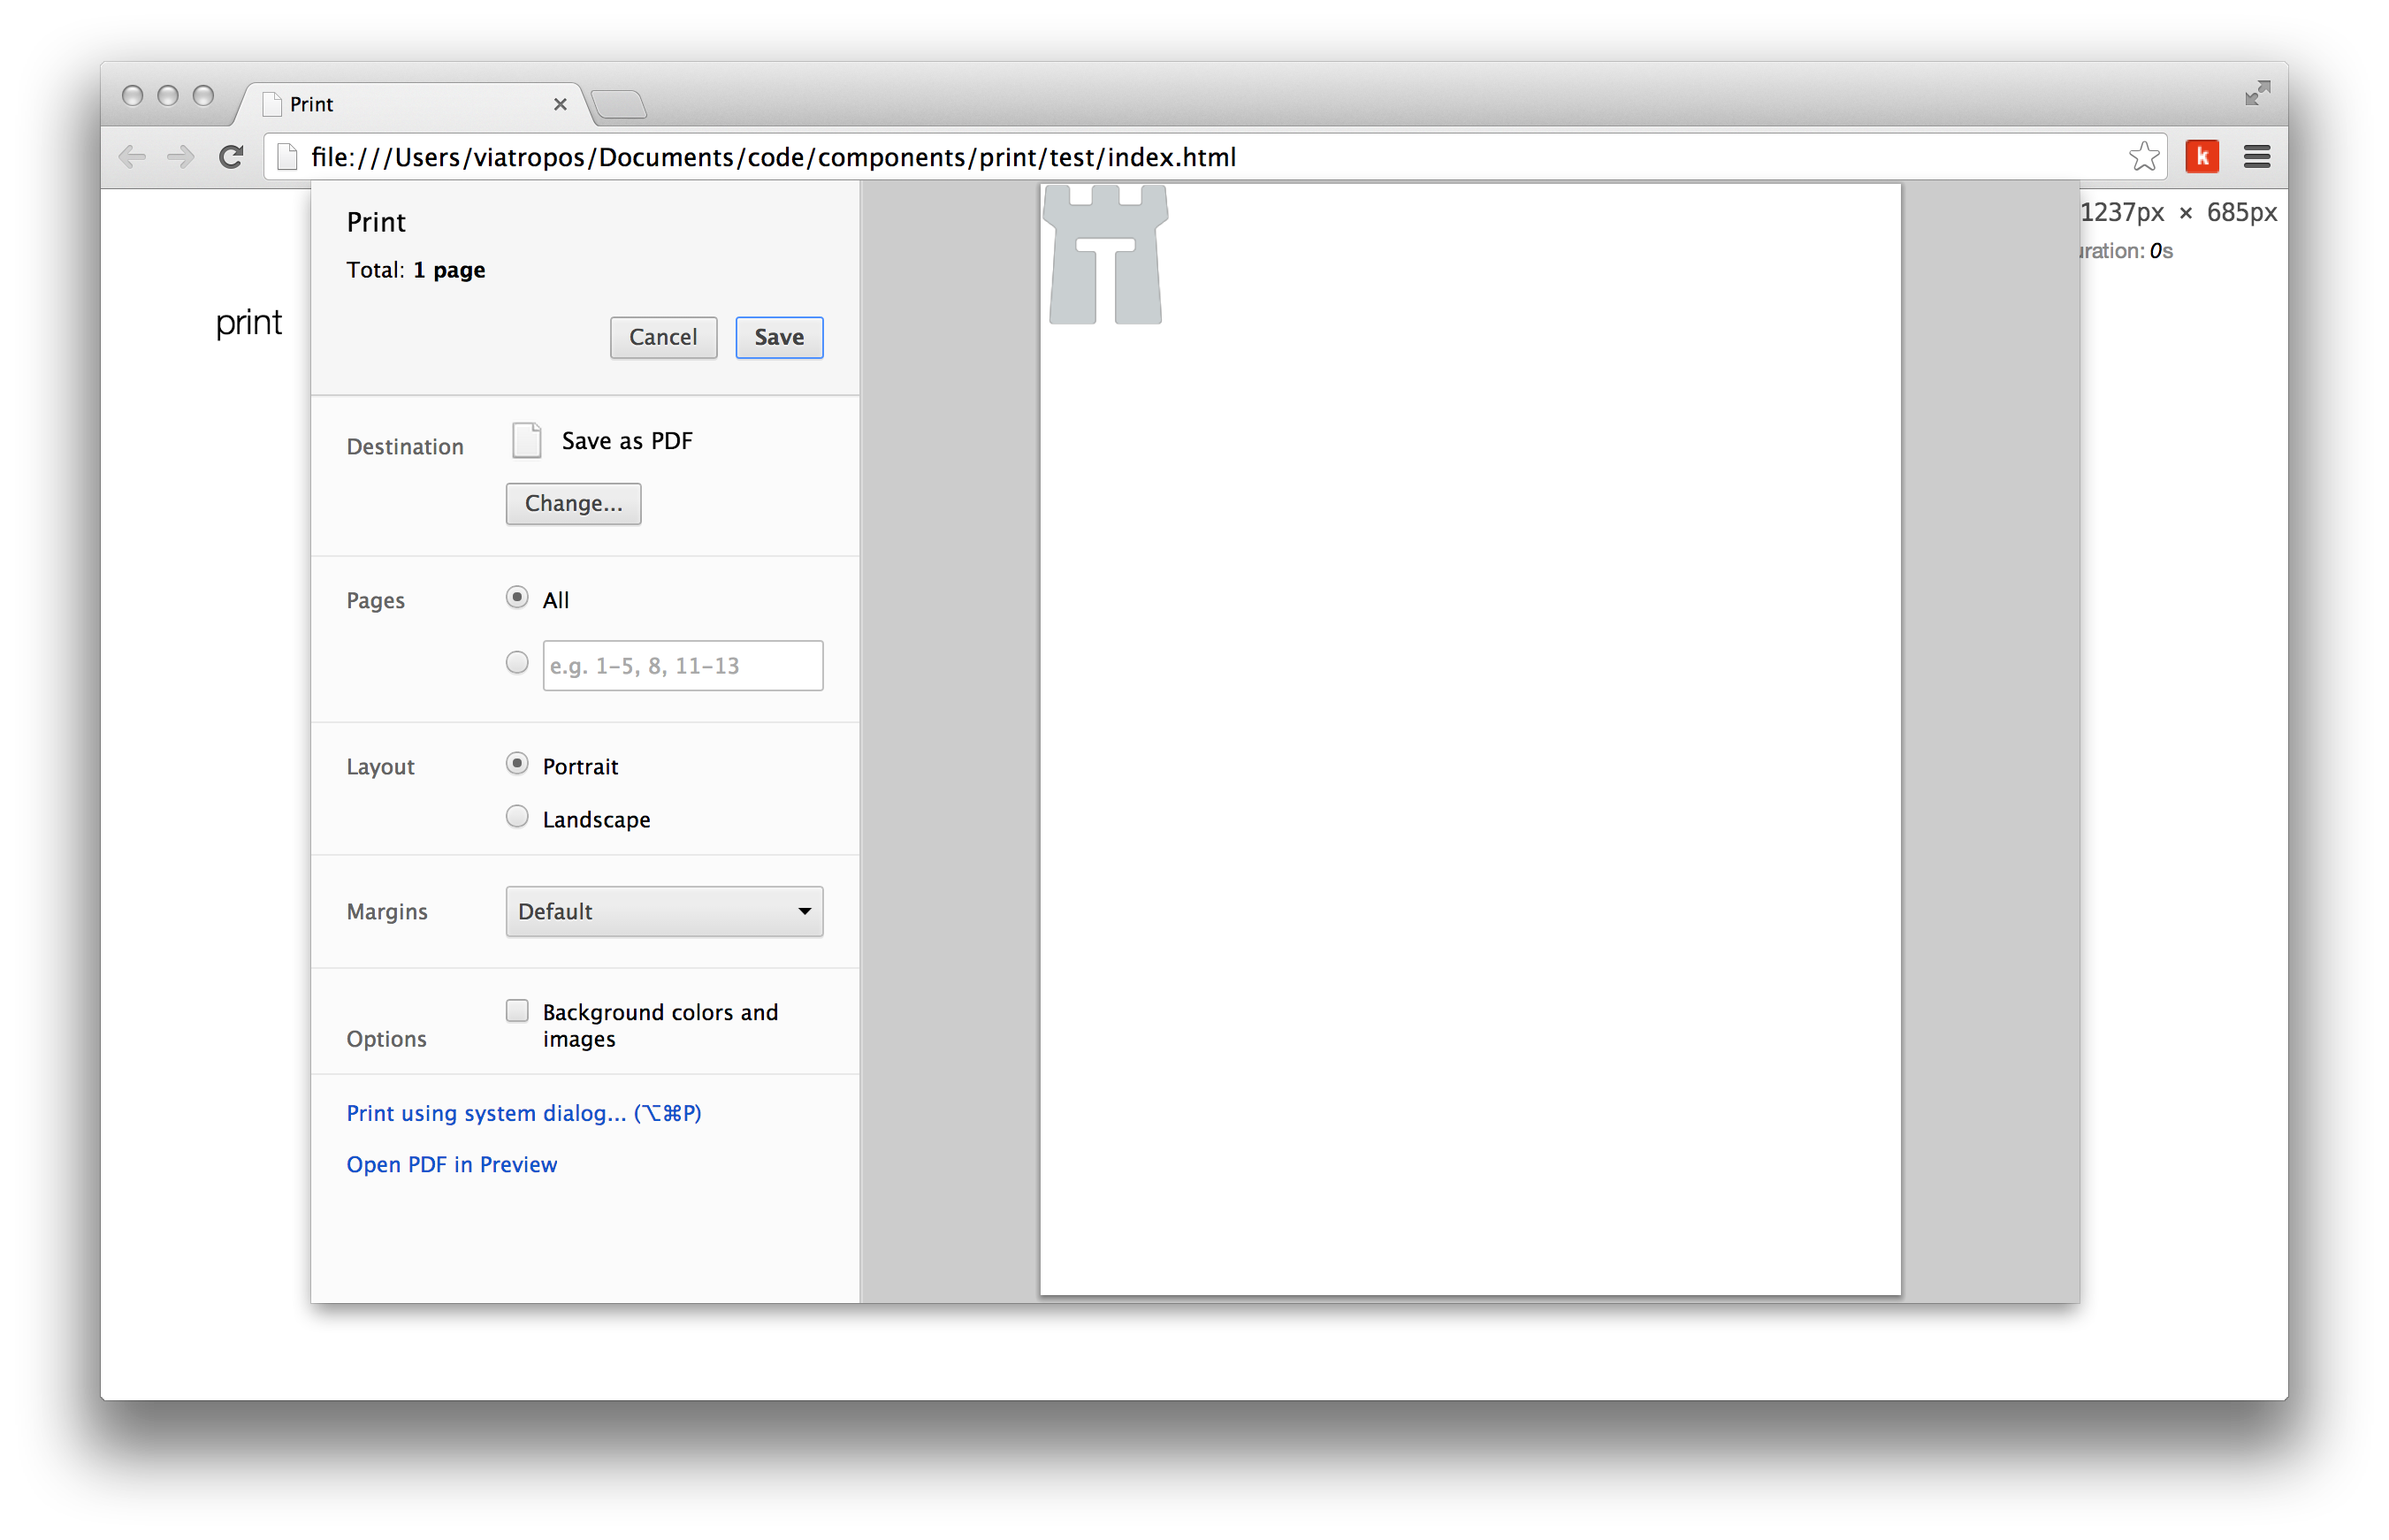2389x1540 pixels.
Task: Click the page icon in address bar
Action: click(287, 157)
